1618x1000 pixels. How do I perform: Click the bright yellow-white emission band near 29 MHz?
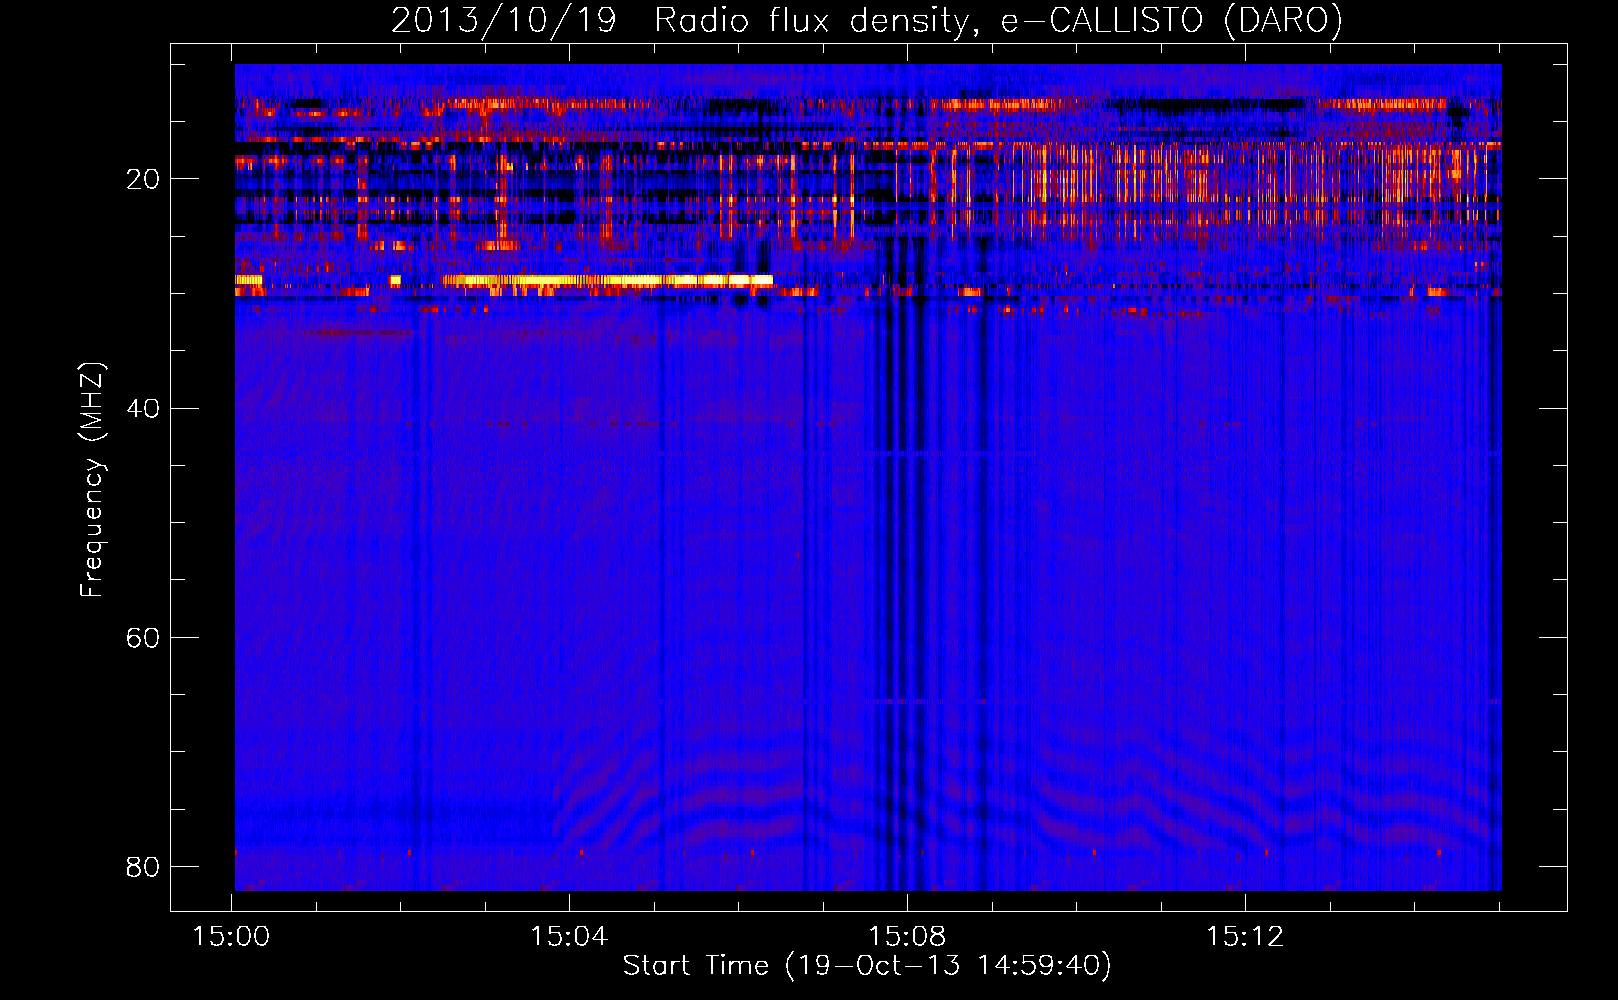pyautogui.click(x=608, y=281)
